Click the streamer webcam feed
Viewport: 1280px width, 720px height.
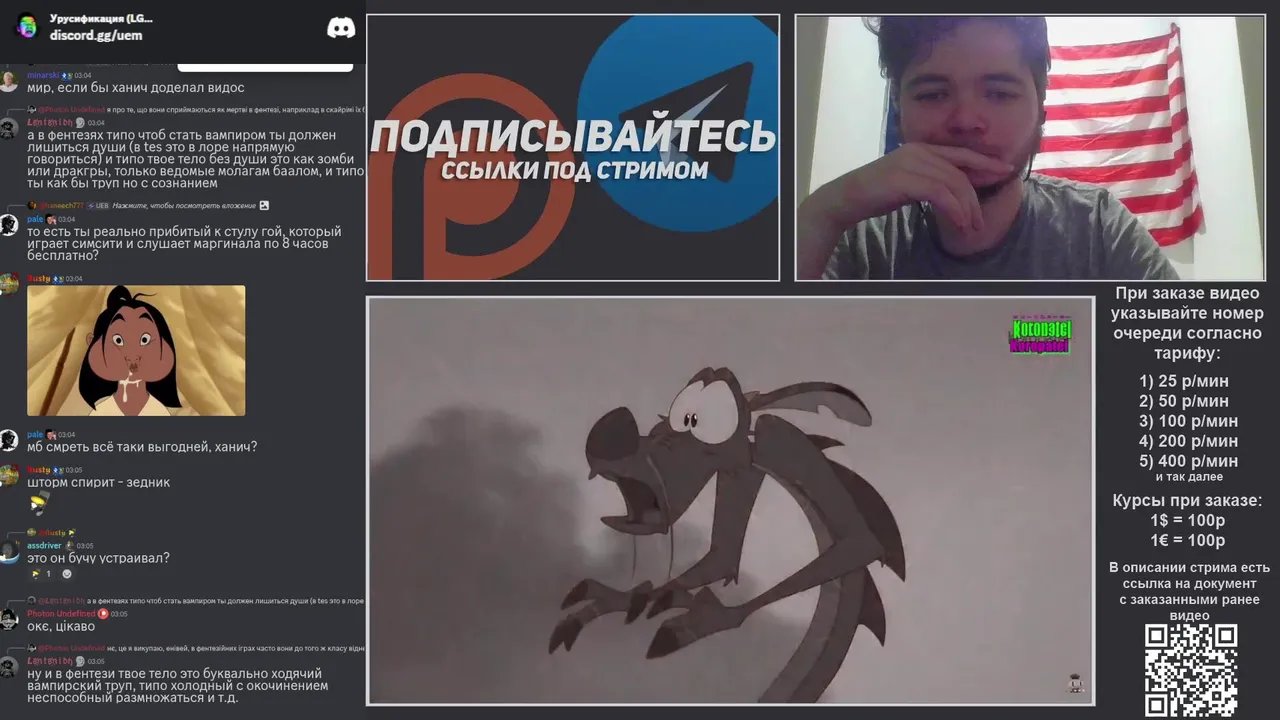[1030, 148]
